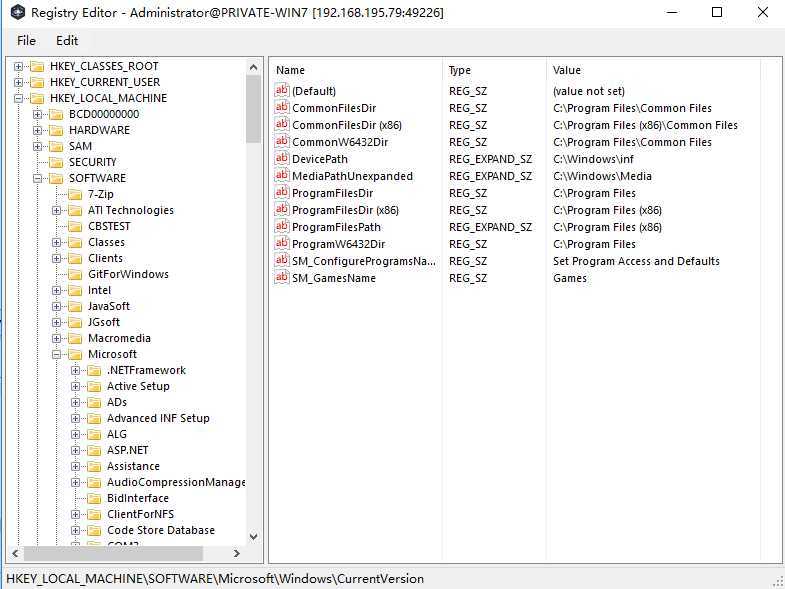This screenshot has height=589, width=785.
Task: Click the tree scroll up arrow
Action: [x=253, y=68]
